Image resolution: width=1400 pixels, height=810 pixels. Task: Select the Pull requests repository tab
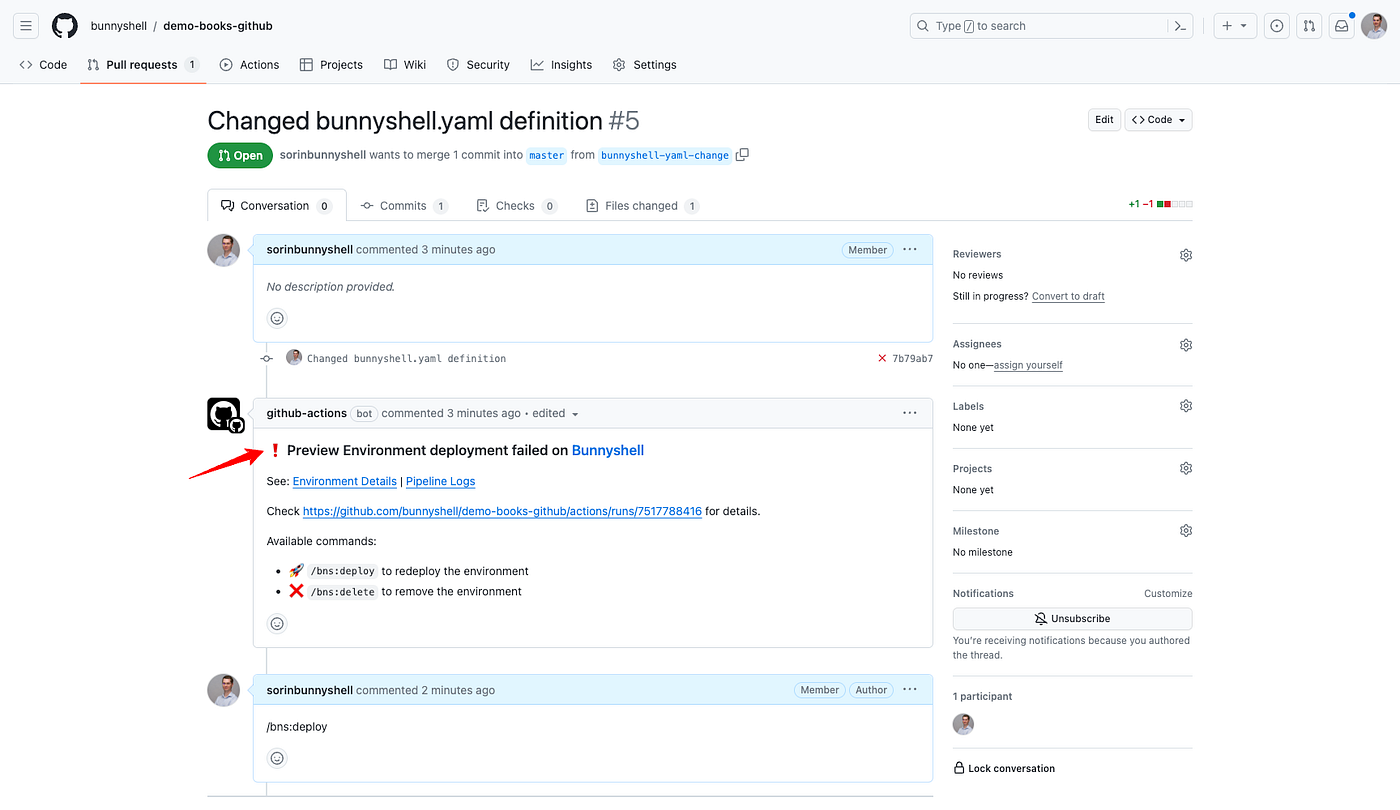(143, 65)
